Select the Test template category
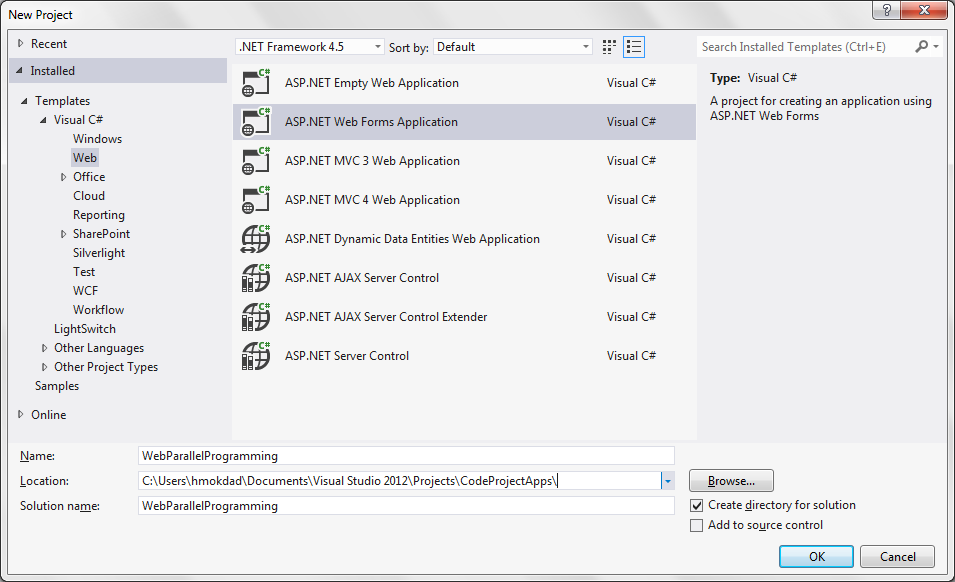The image size is (955, 582). click(x=84, y=272)
